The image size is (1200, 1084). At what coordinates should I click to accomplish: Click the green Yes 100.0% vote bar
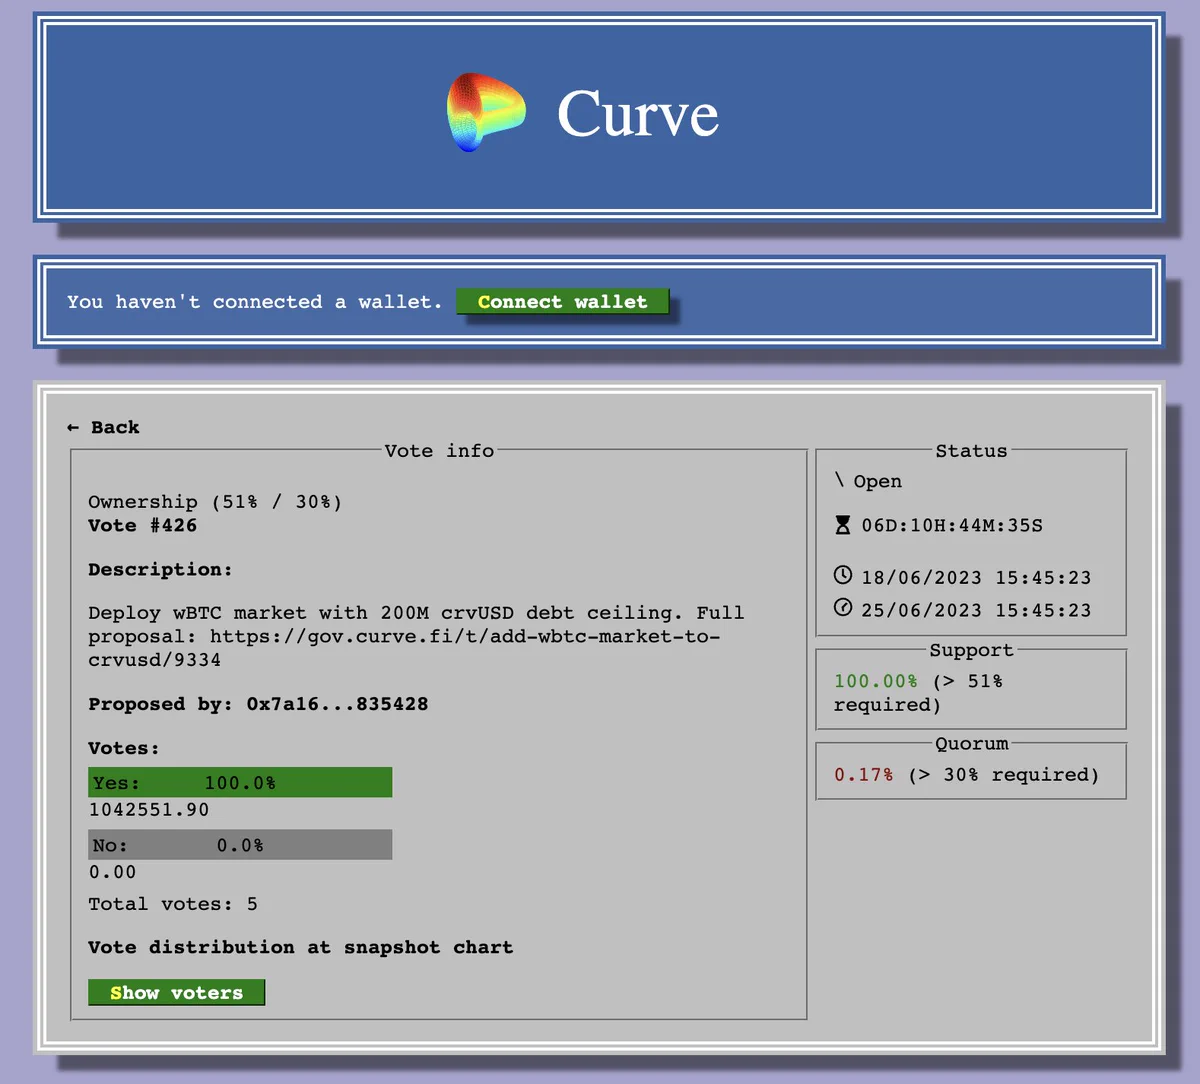pyautogui.click(x=240, y=782)
